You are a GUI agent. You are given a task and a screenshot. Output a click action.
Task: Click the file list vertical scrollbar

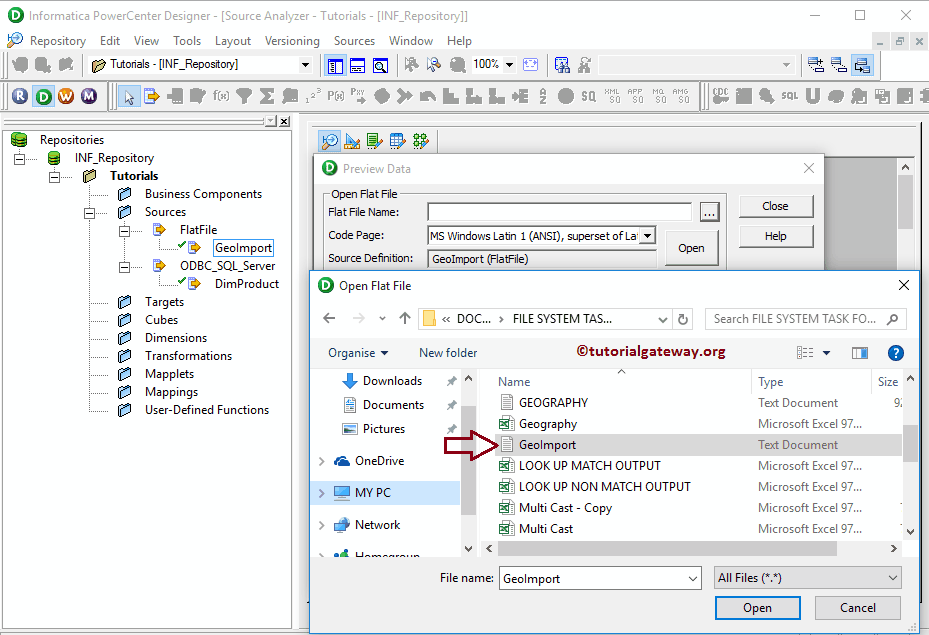pos(910,443)
